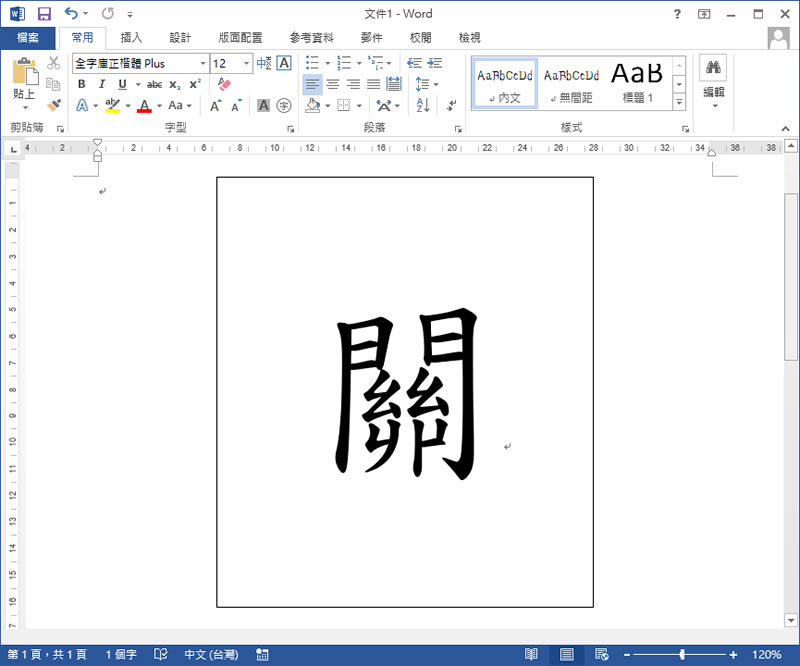This screenshot has height=666, width=800.
Task: Expand the styles gallery more arrow
Action: coord(679,102)
